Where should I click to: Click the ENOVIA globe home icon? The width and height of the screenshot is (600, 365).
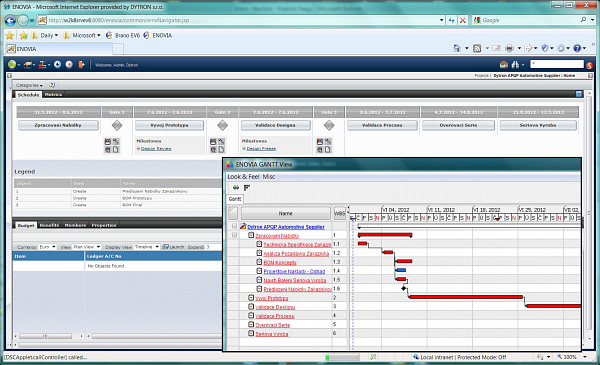coord(11,65)
